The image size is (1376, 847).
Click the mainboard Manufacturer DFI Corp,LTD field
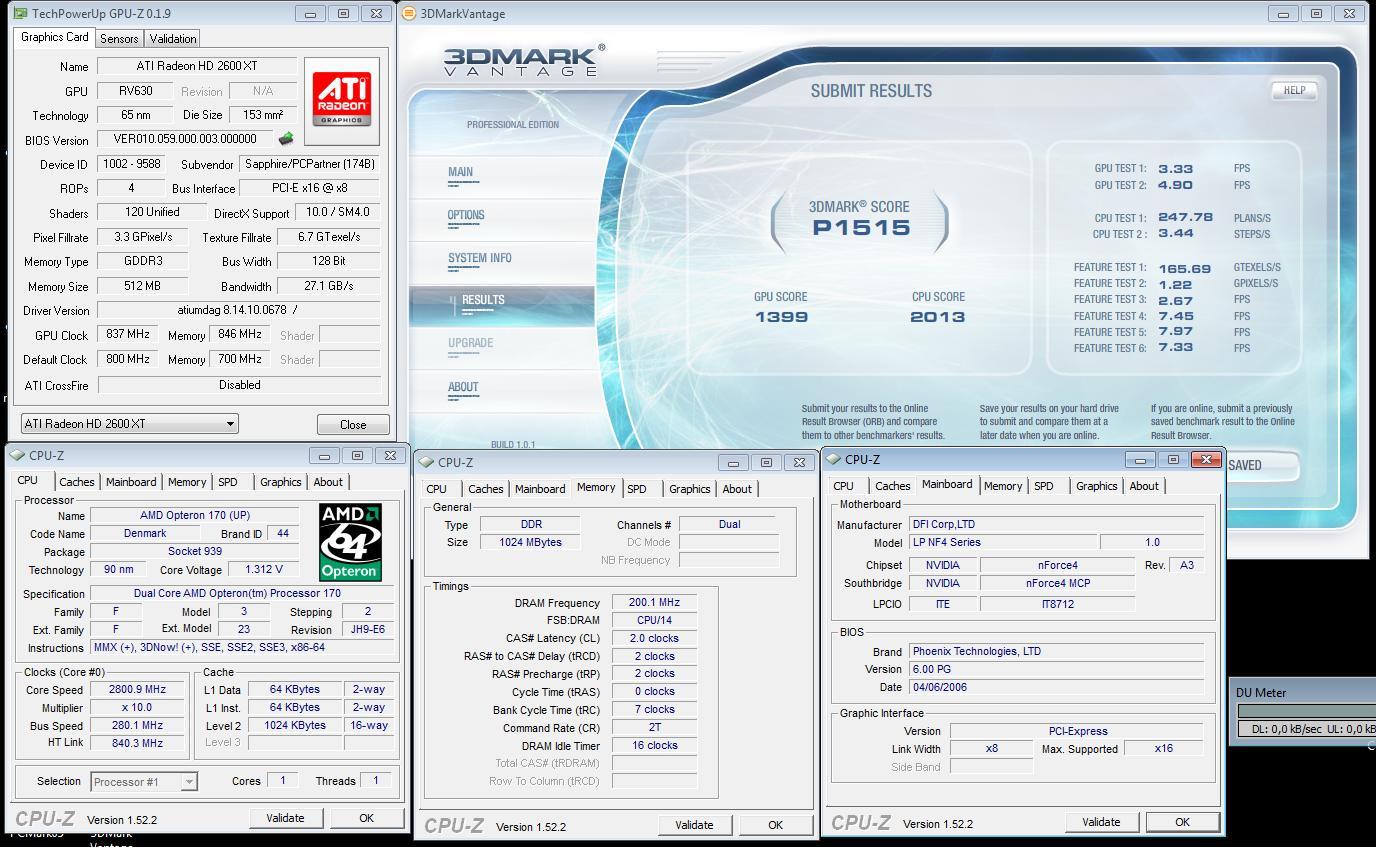pyautogui.click(x=1057, y=524)
